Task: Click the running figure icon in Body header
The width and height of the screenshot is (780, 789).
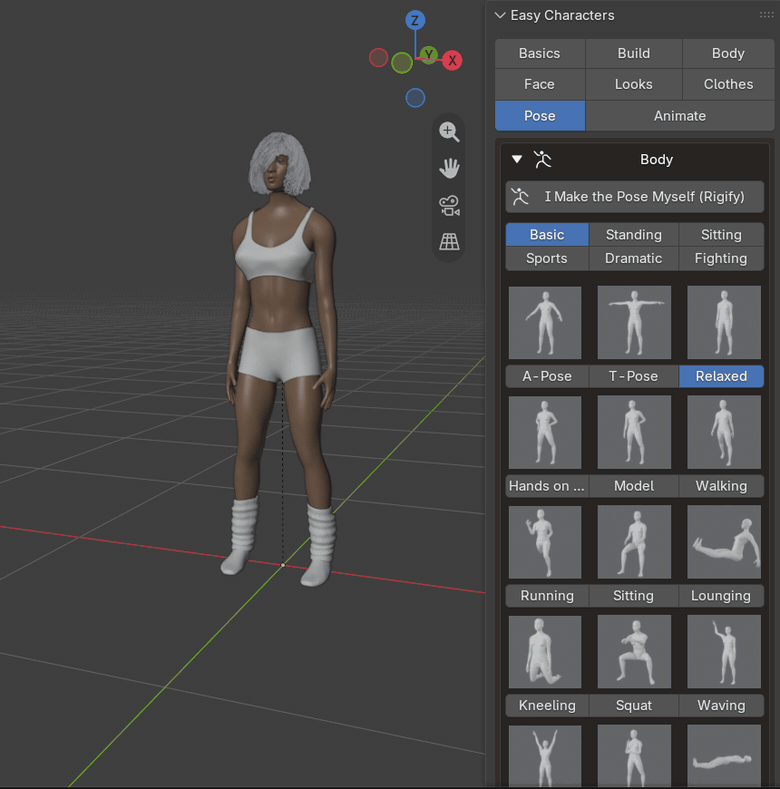Action: coord(542,160)
